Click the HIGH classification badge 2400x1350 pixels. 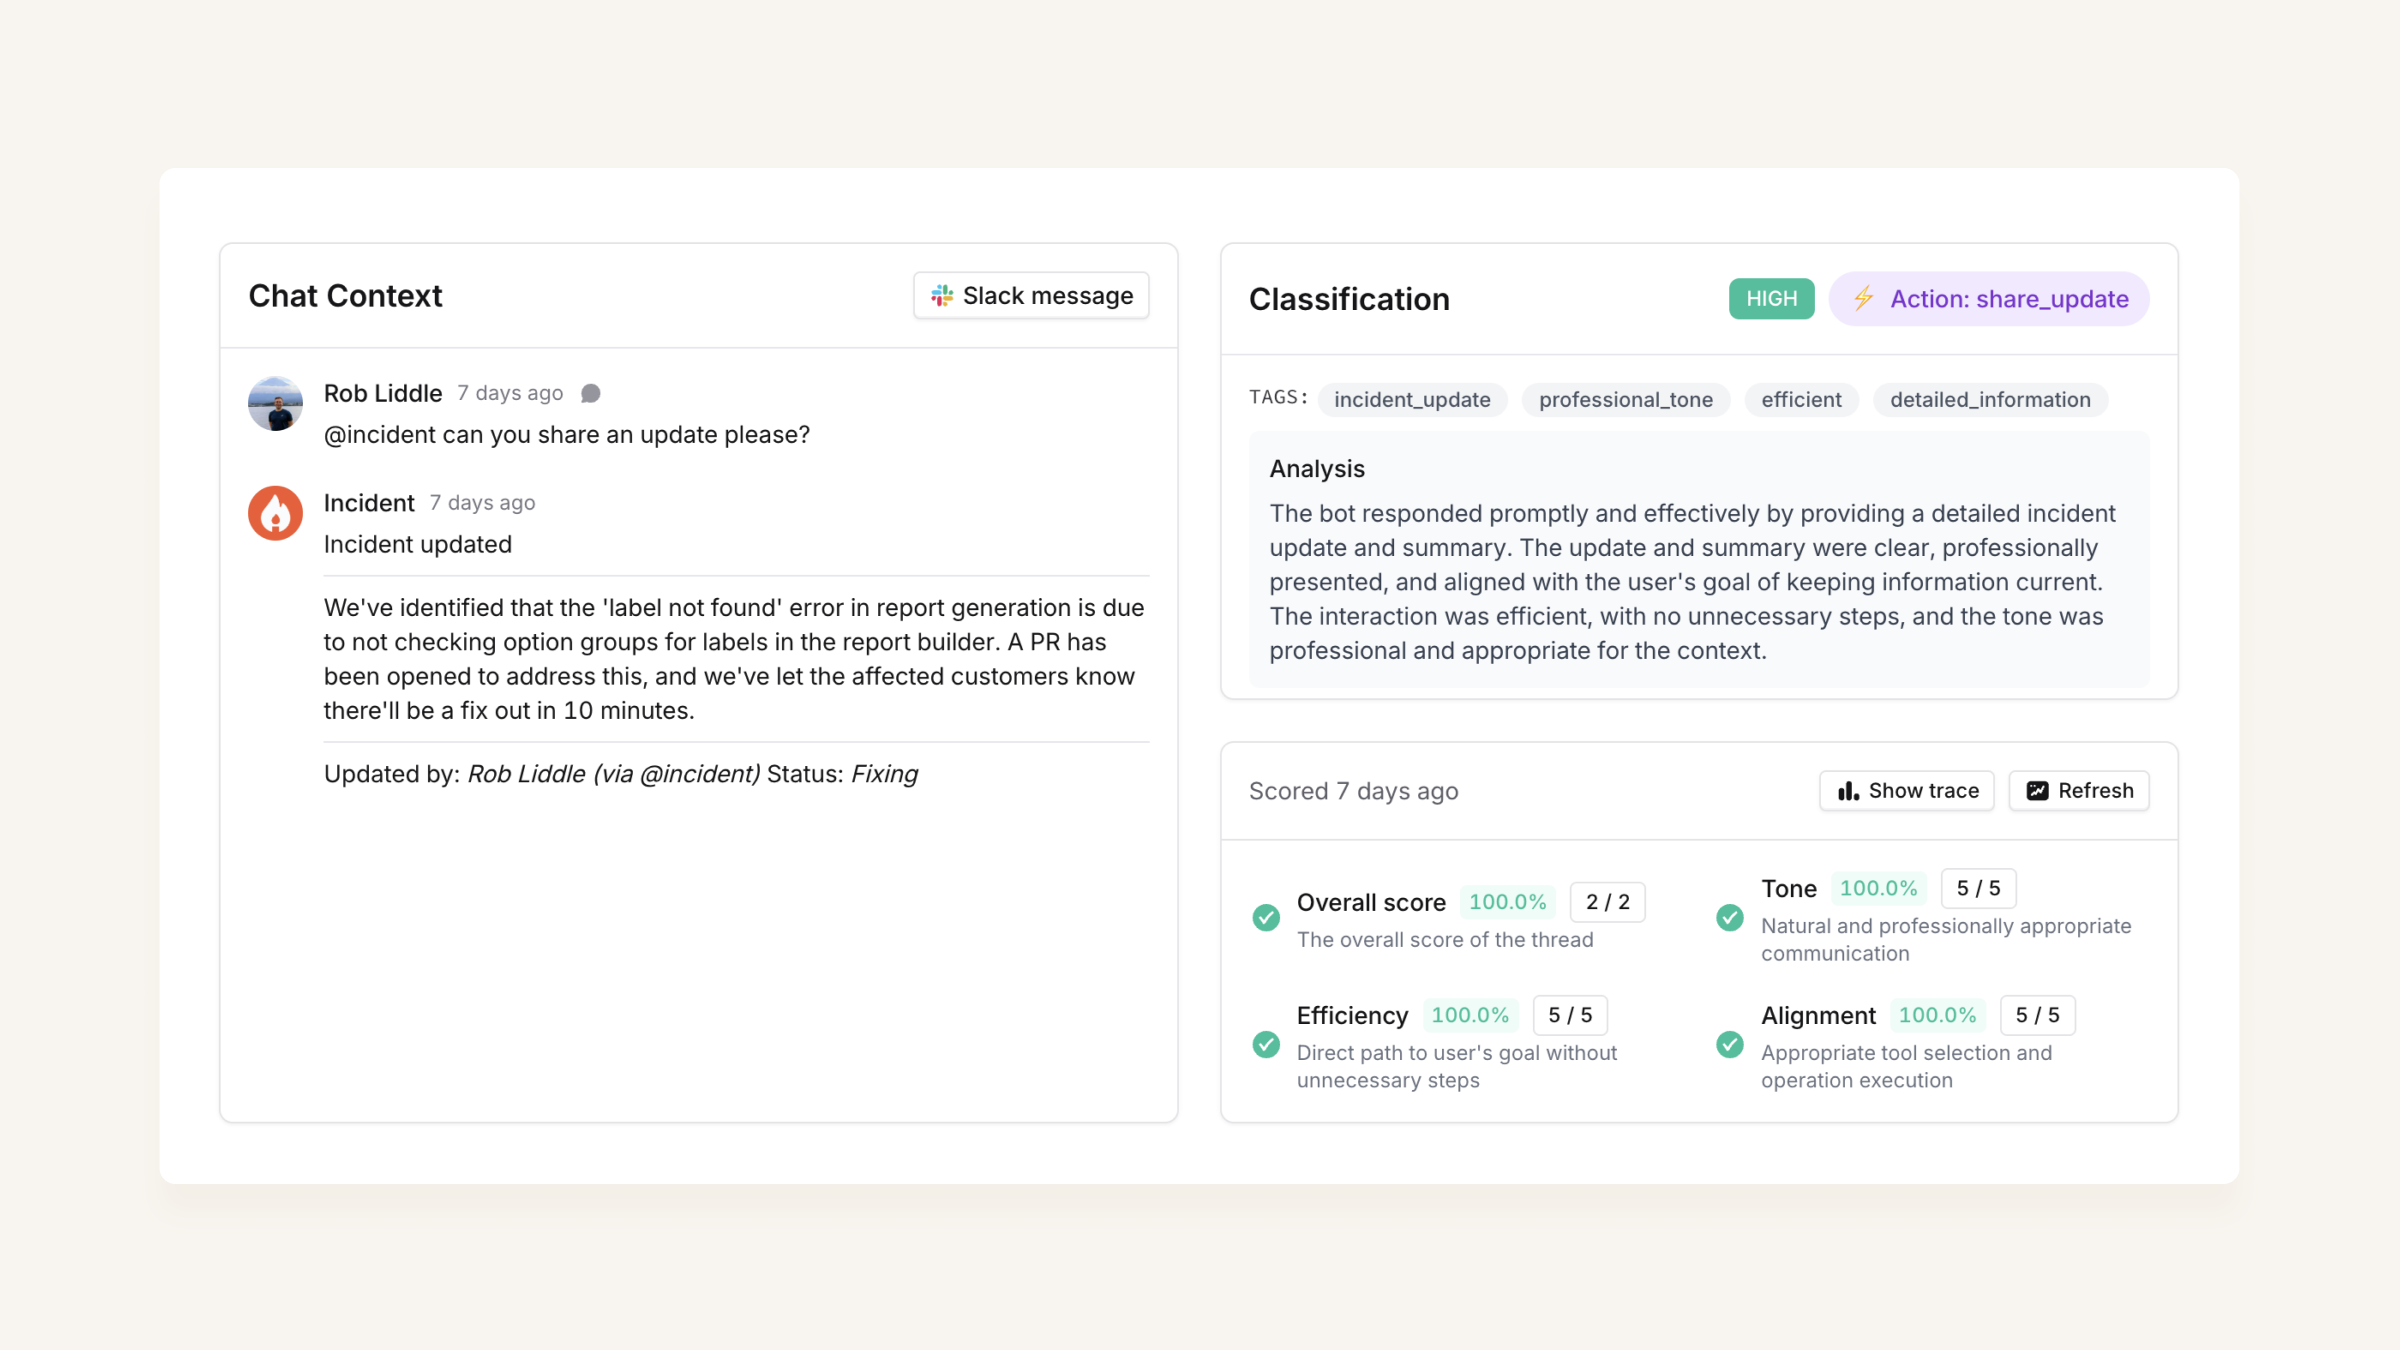(1771, 298)
